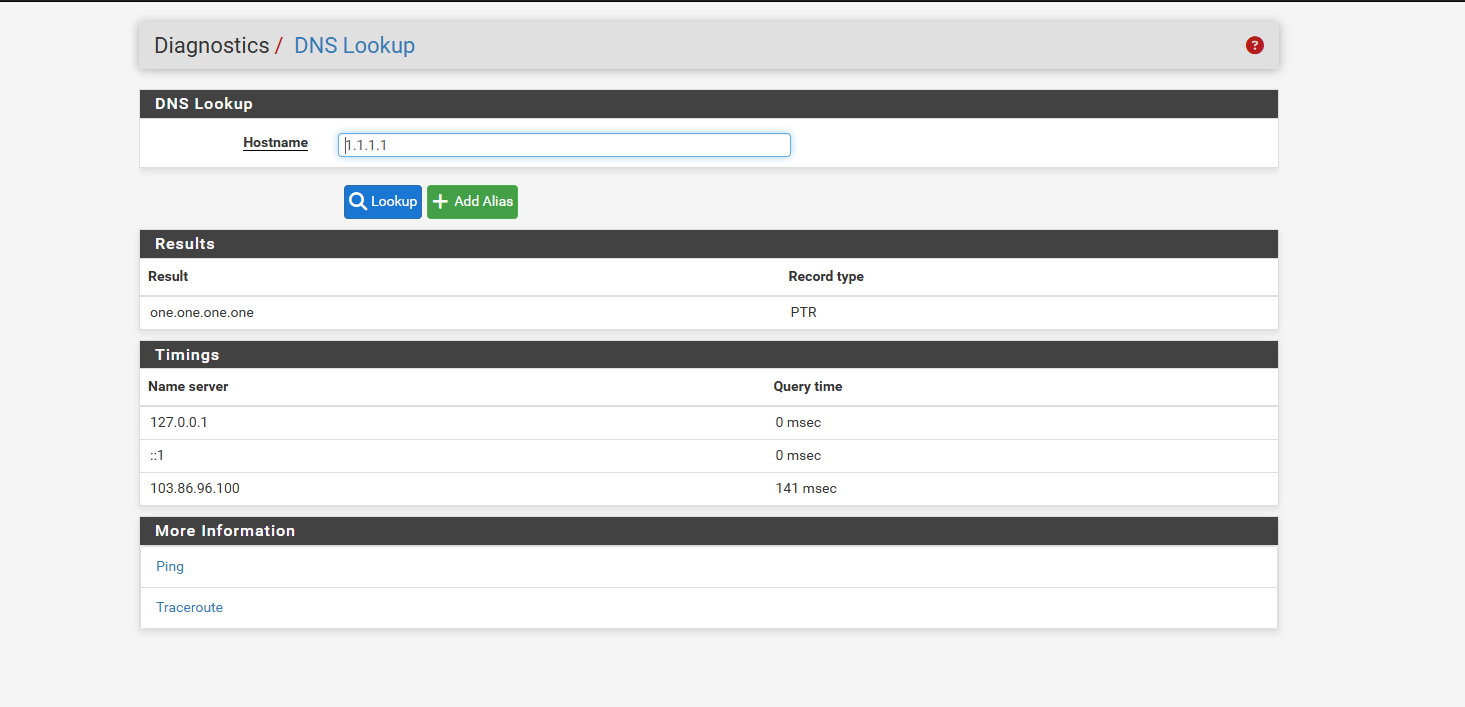
Task: Click the 127.0.0.1 name server row
Action: coord(709,422)
